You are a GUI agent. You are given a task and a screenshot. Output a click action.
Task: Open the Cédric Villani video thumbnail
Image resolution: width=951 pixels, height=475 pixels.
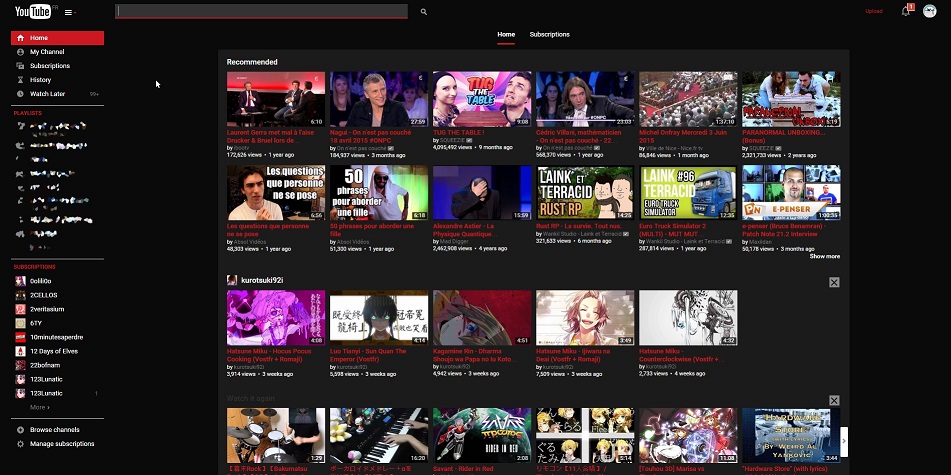point(585,99)
